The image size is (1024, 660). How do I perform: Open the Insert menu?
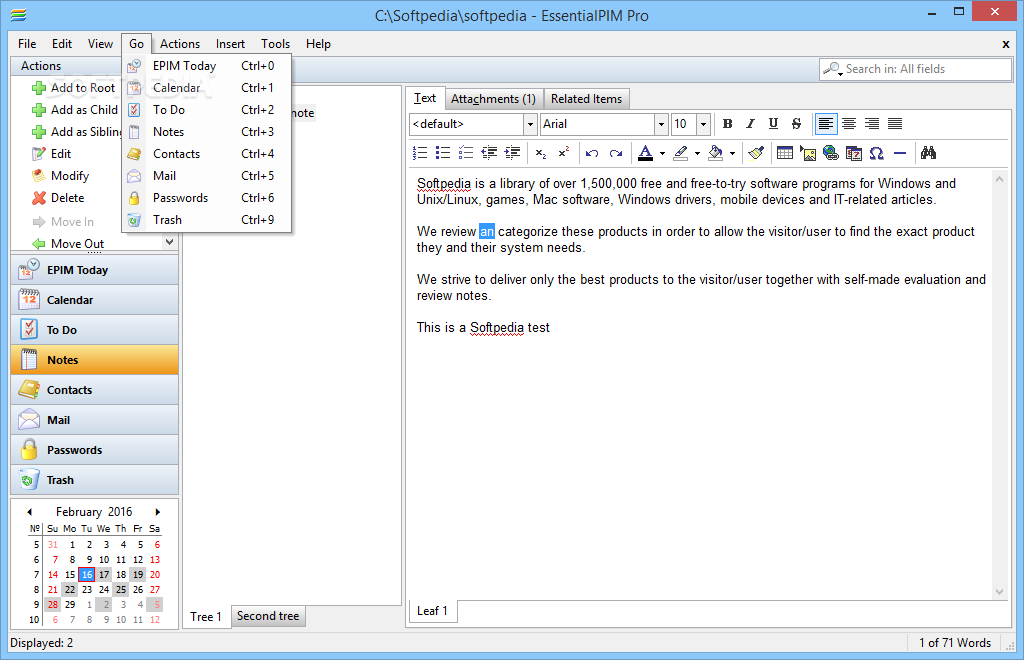(x=231, y=44)
